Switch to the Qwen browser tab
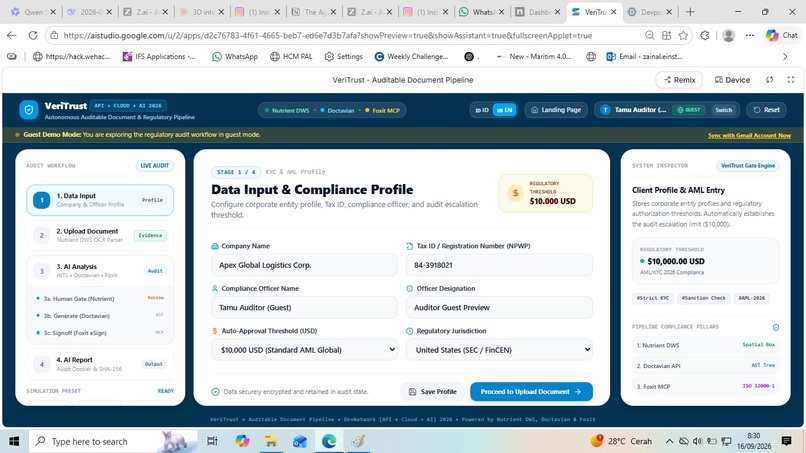 pos(34,12)
